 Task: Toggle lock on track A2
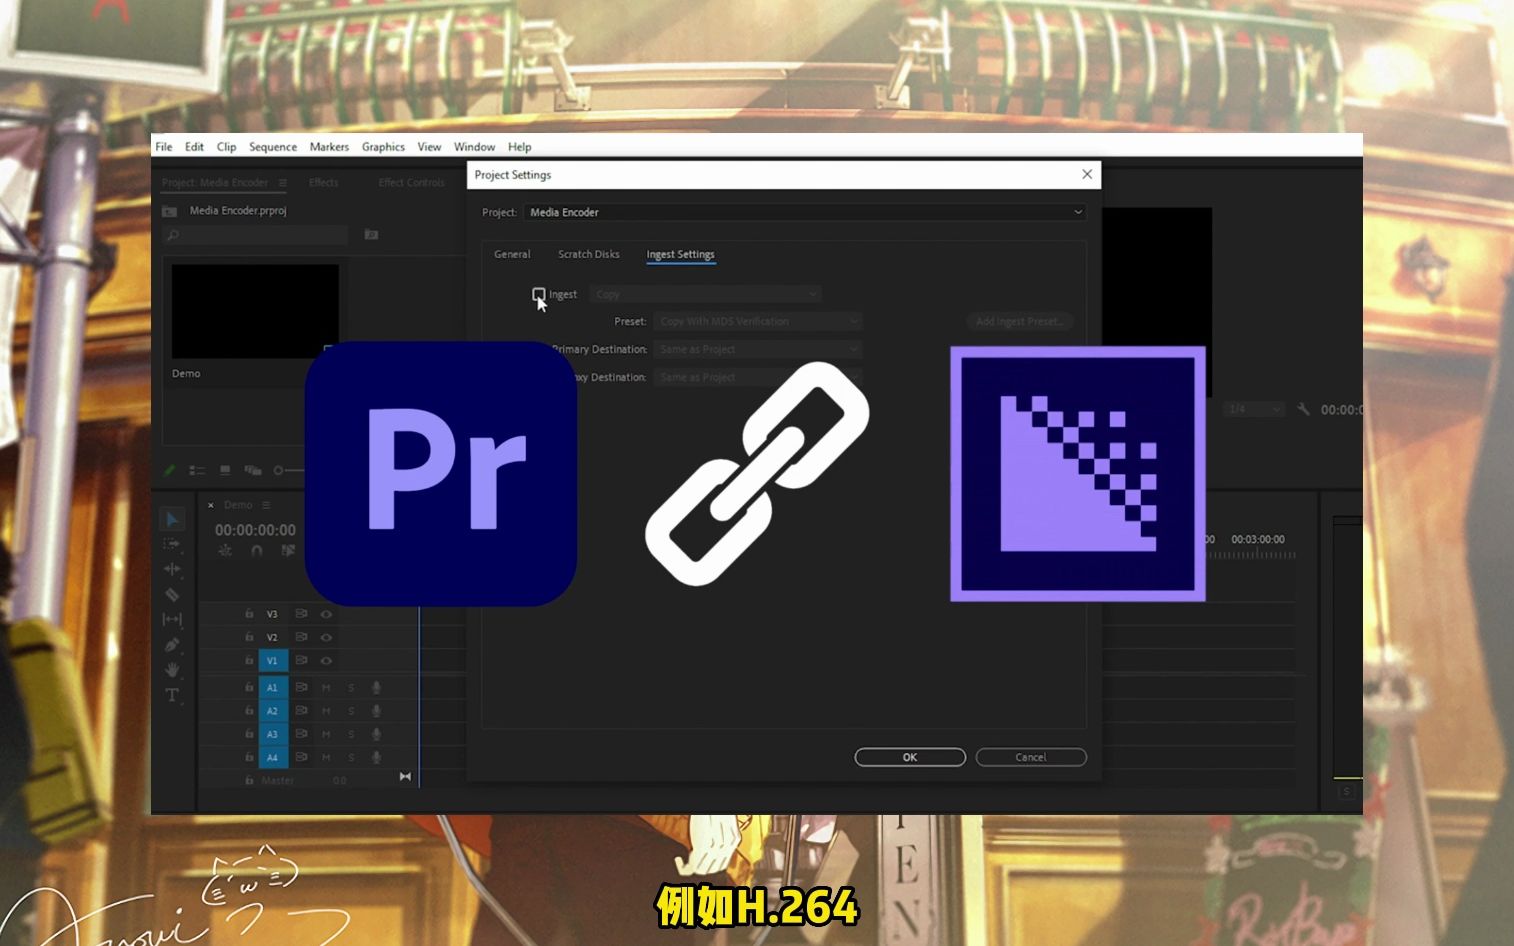(249, 710)
